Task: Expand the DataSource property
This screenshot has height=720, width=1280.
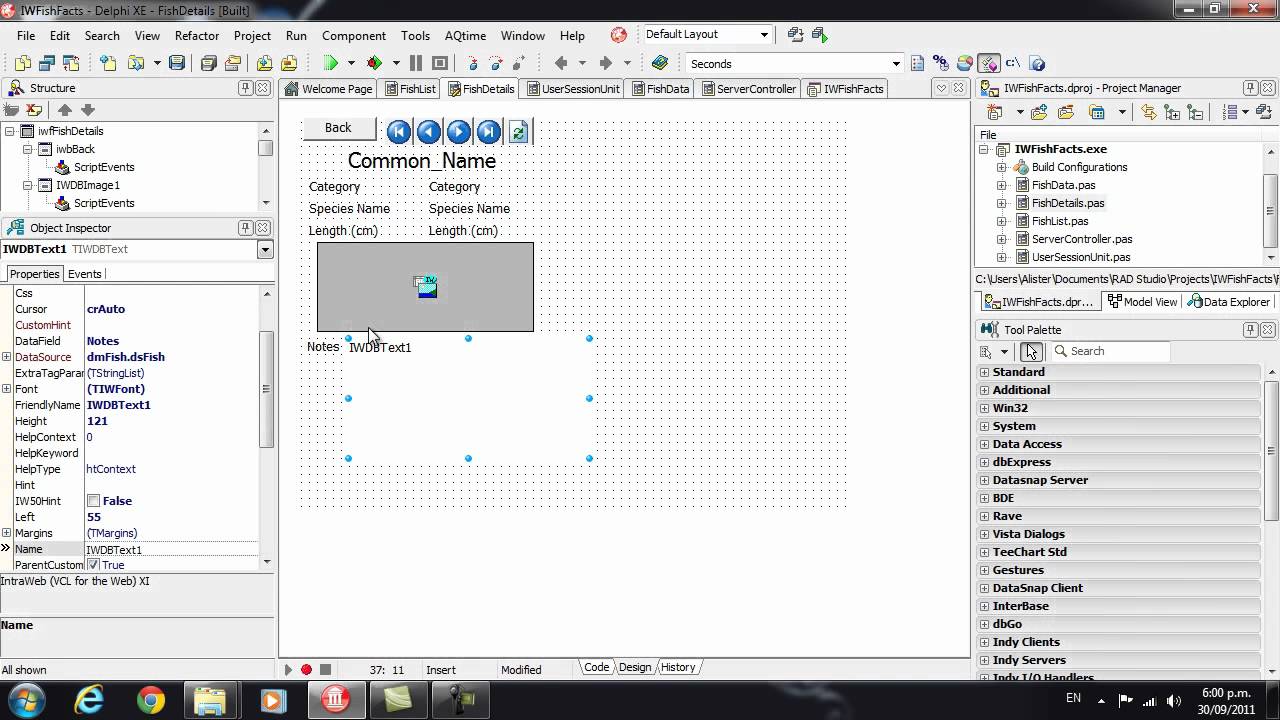Action: pos(7,357)
